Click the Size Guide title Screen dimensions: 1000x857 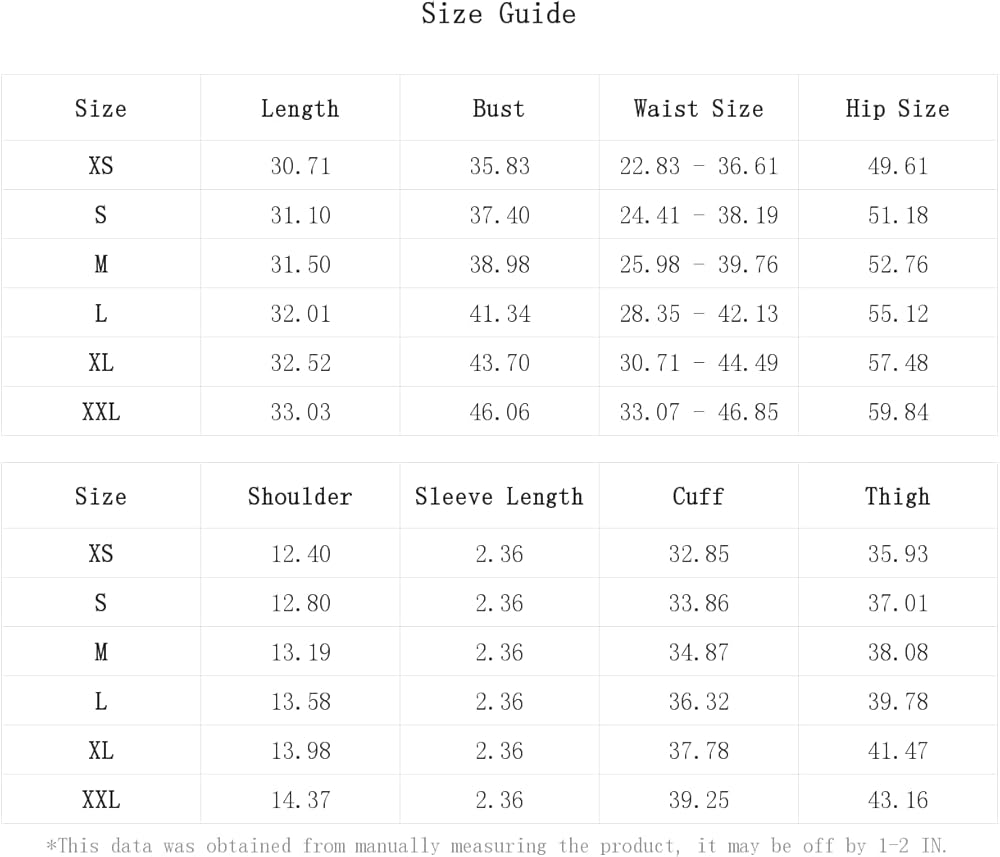498,14
